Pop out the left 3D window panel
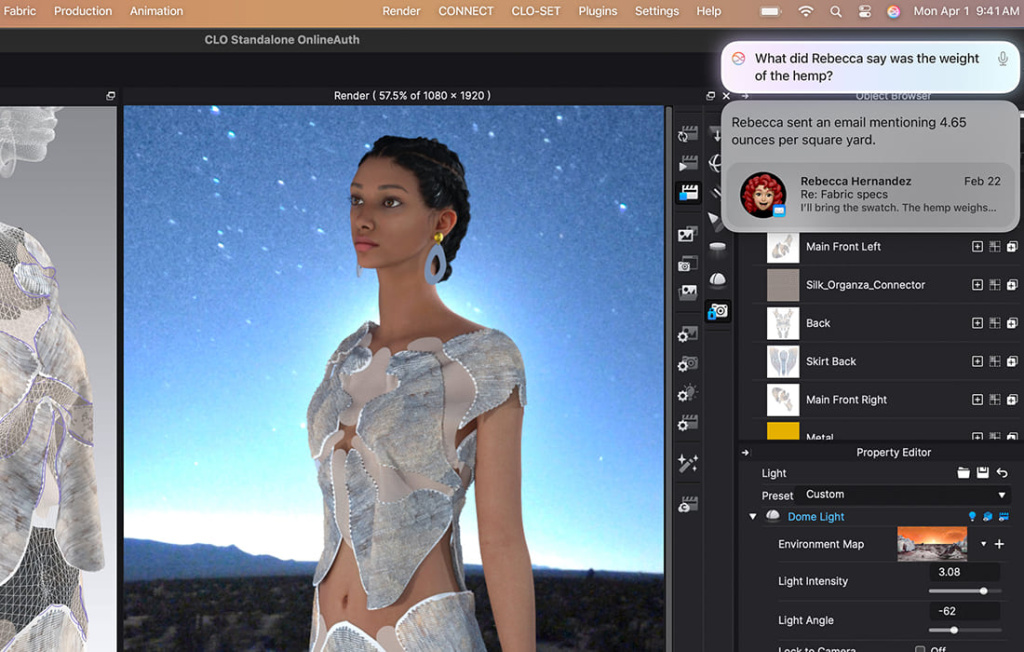Screen dimensions: 1024x652 pyautogui.click(x=110, y=95)
